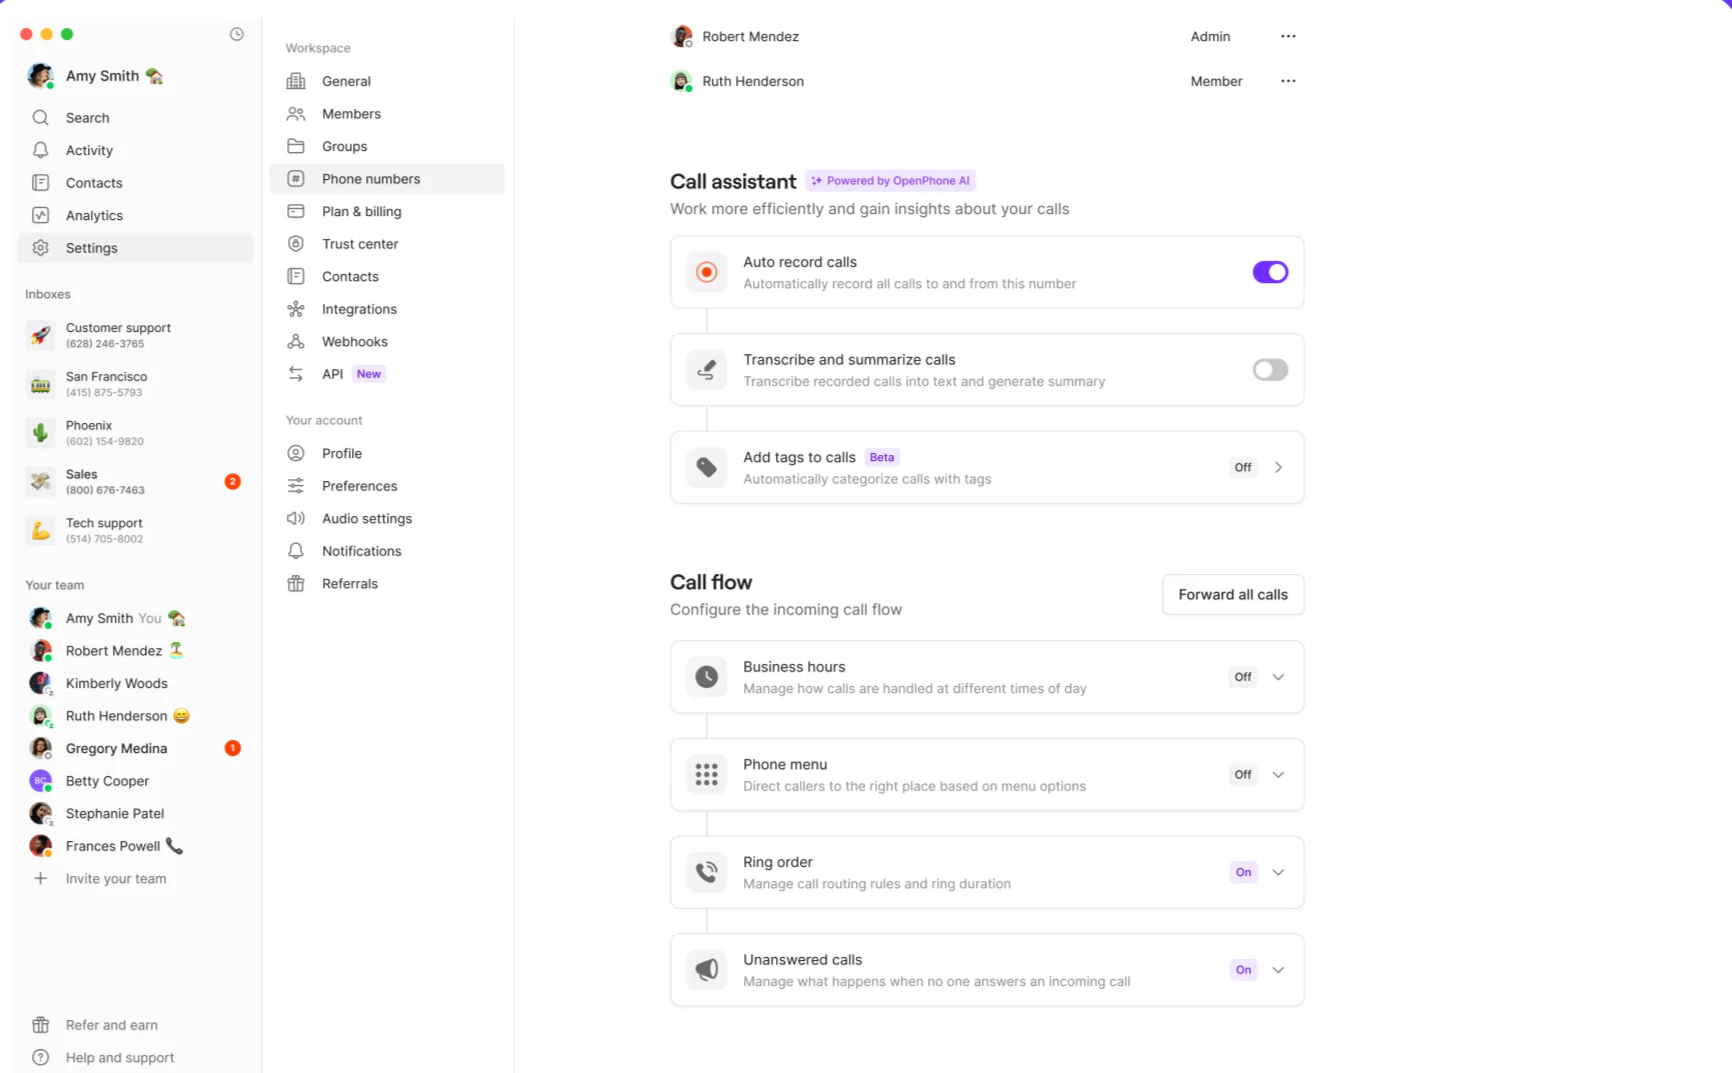The image size is (1732, 1073).
Task: Click the clock history icon at top
Action: (x=236, y=34)
